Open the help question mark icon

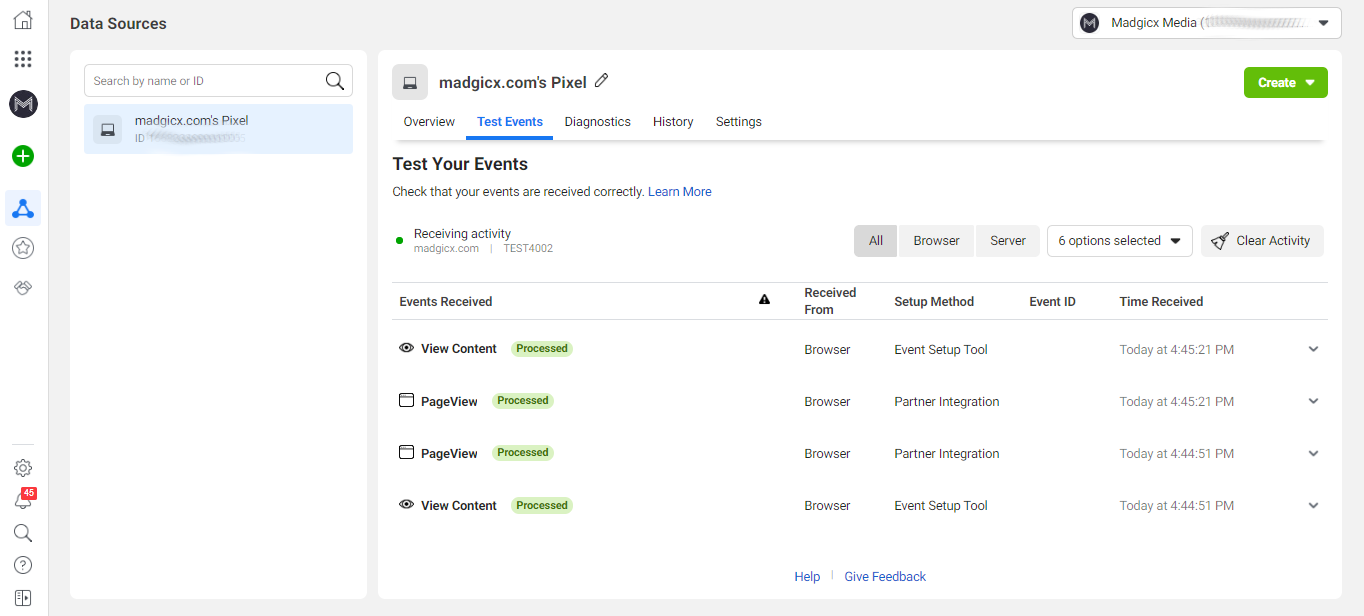coord(23,565)
